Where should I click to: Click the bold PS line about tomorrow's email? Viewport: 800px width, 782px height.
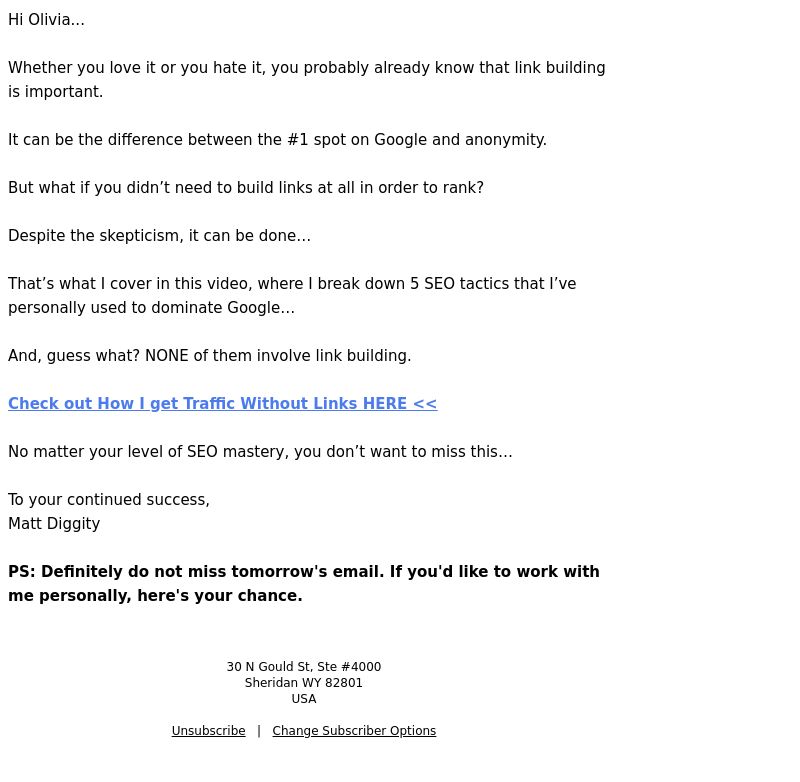304,571
